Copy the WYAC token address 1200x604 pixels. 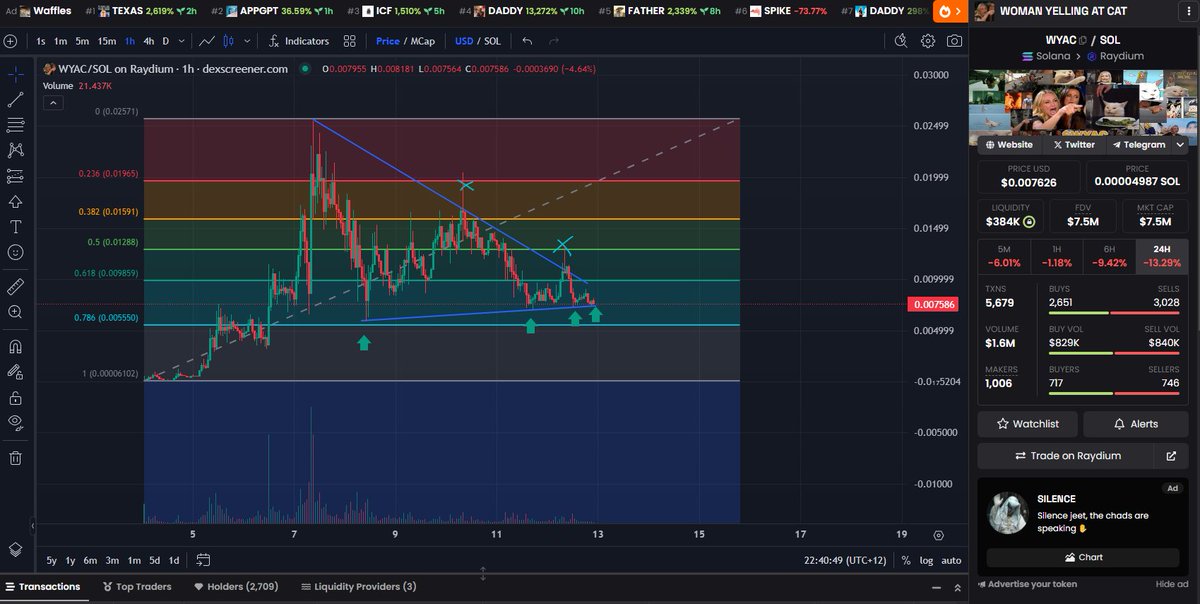[1082, 40]
